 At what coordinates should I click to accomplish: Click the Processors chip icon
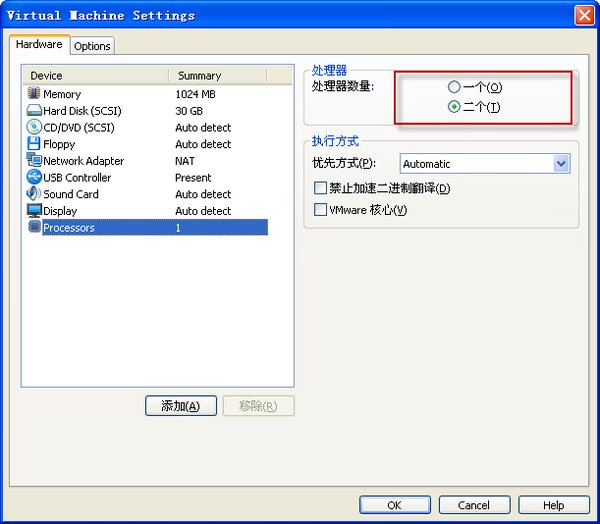34,227
